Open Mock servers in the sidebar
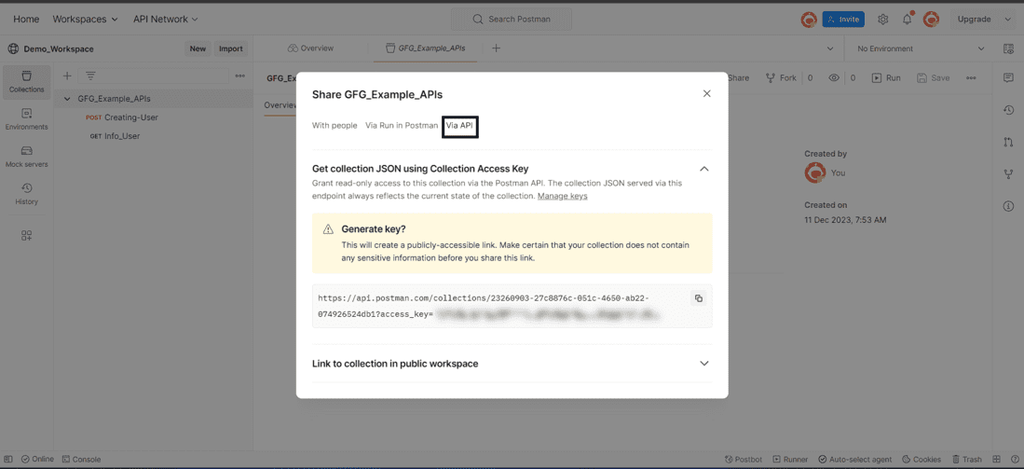 point(27,157)
